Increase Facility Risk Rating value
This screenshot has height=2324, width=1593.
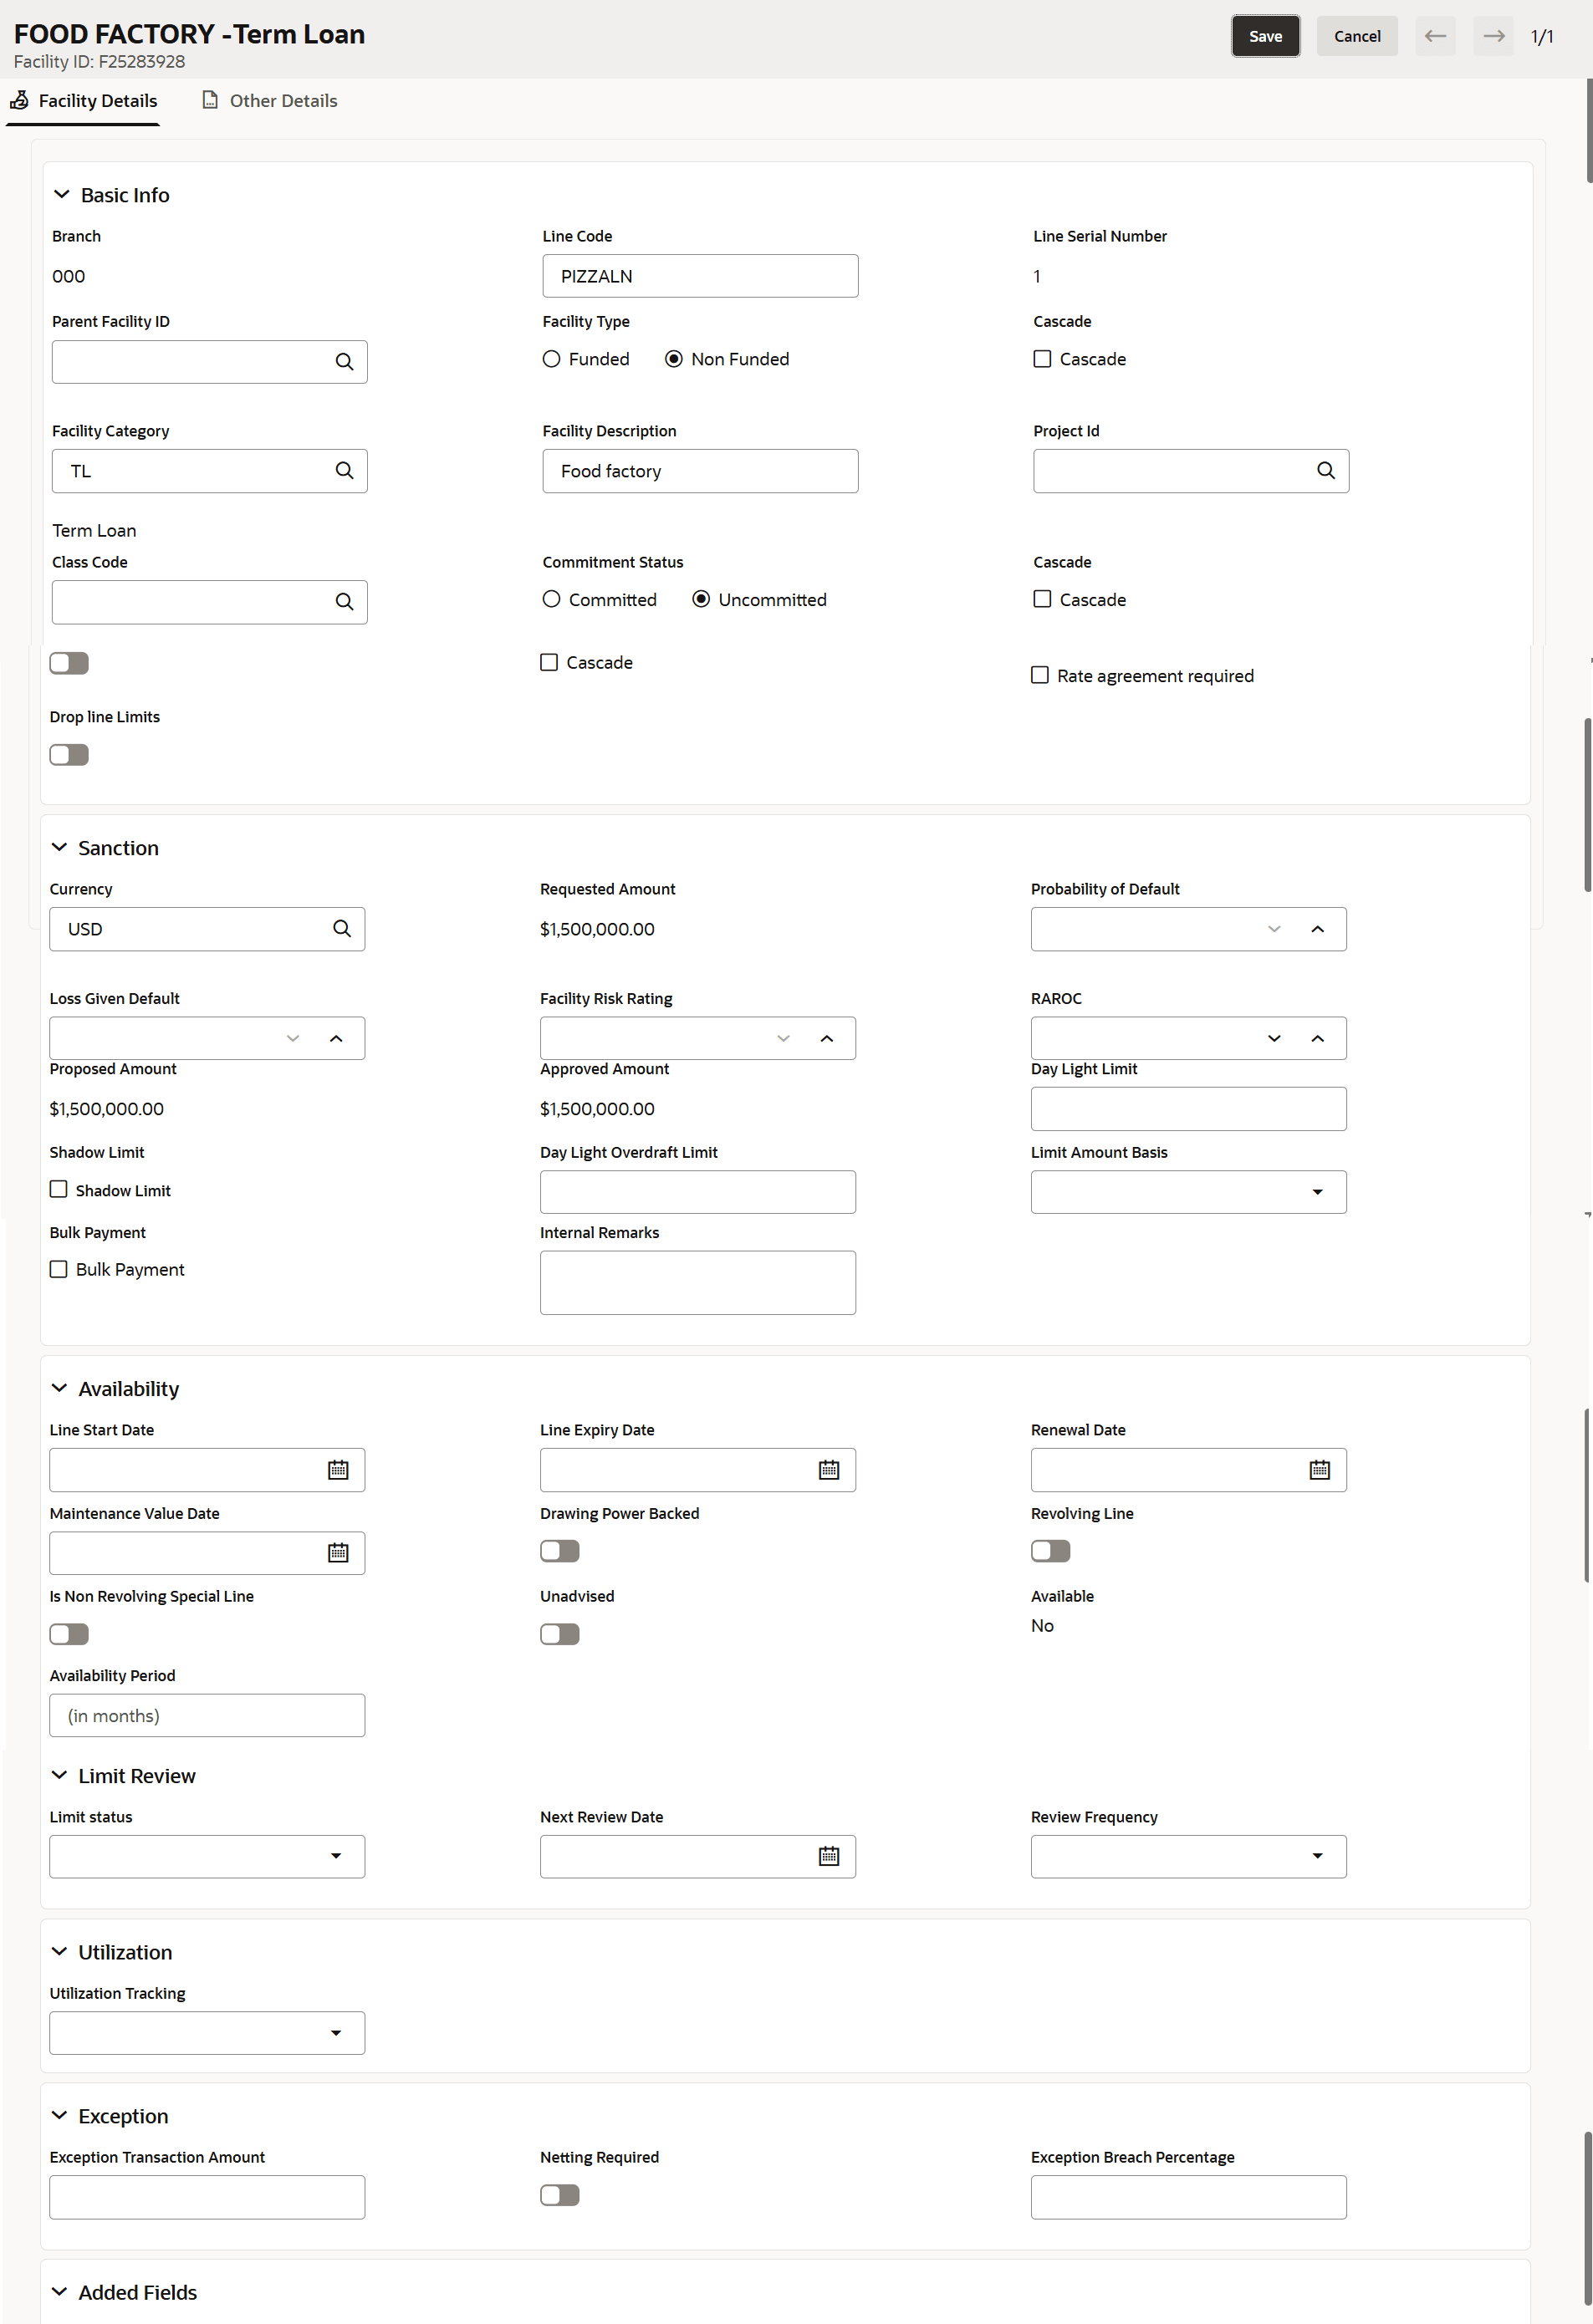tap(827, 1039)
